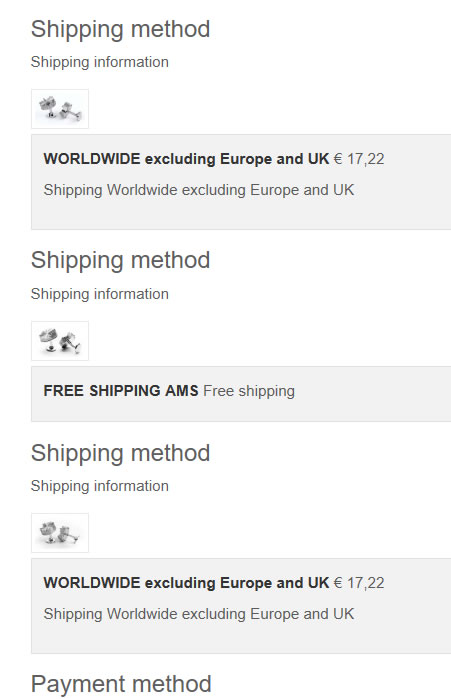Select the FREE SHIPPING AMS option title
Image resolution: width=451 pixels, height=699 pixels.
tap(121, 391)
